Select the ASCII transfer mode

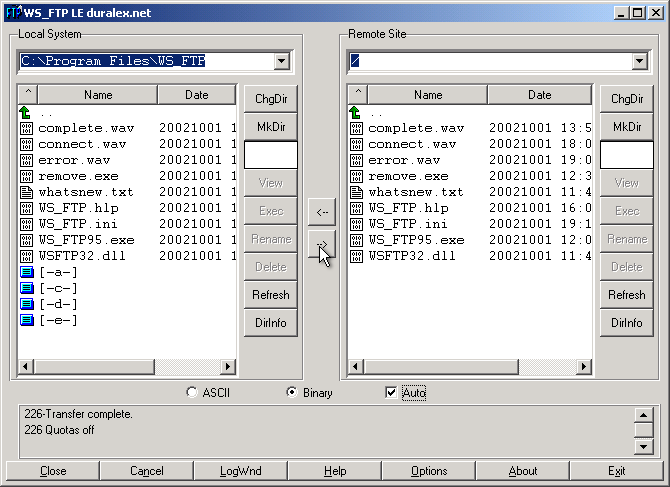[x=192, y=393]
